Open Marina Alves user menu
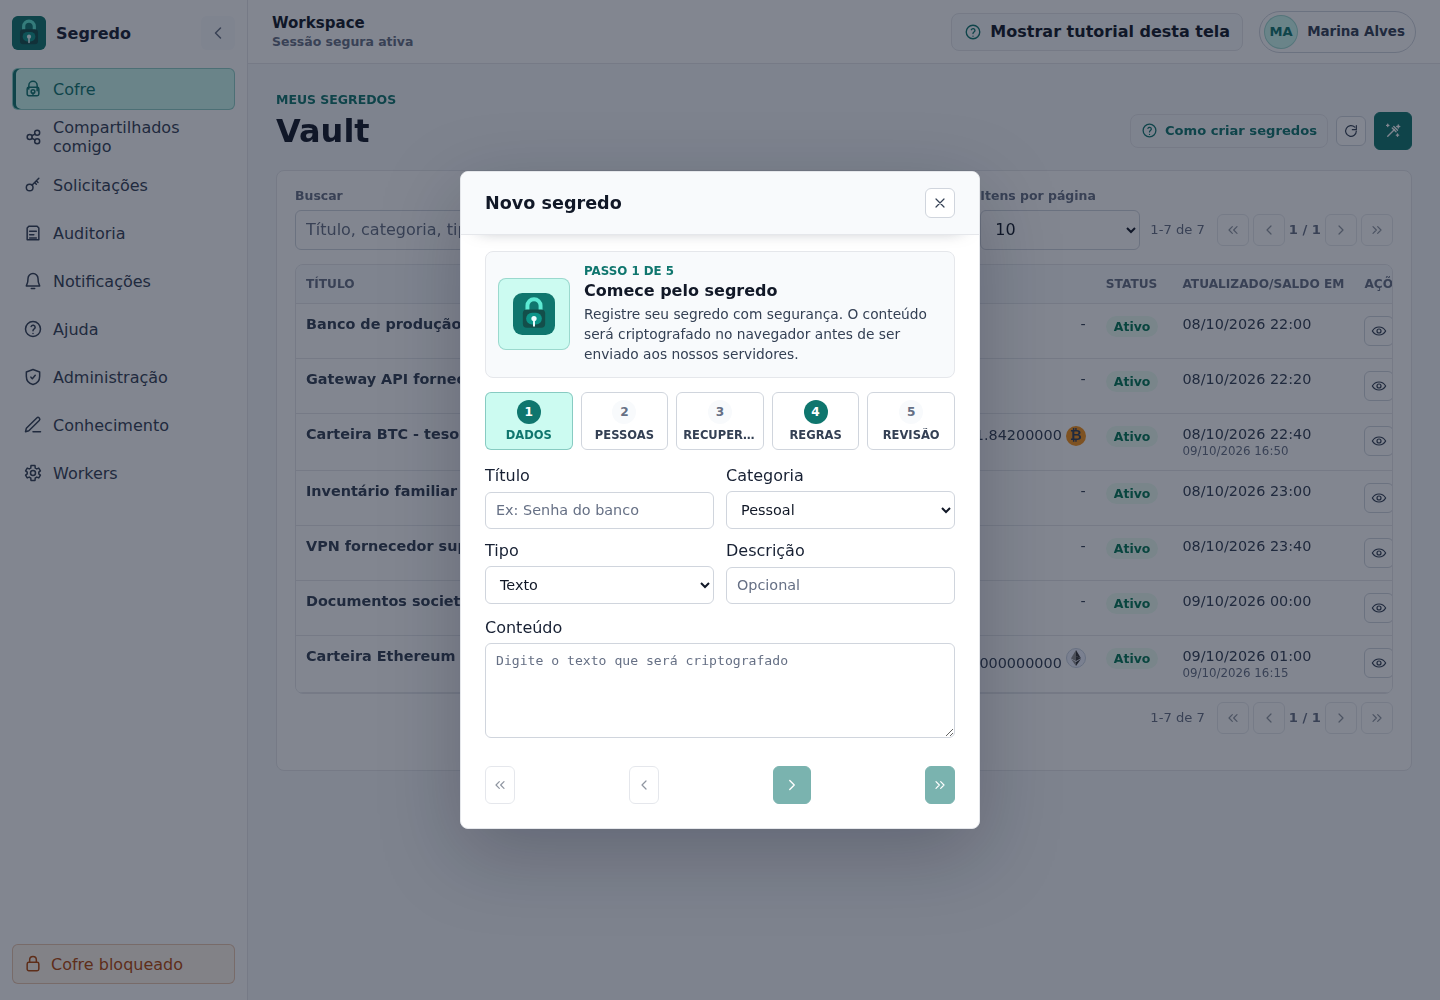 coord(1337,32)
